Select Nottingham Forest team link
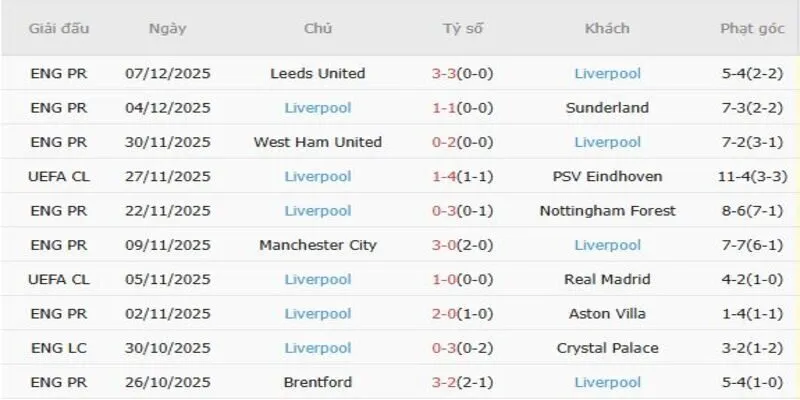Image resolution: width=800 pixels, height=400 pixels. coord(607,211)
